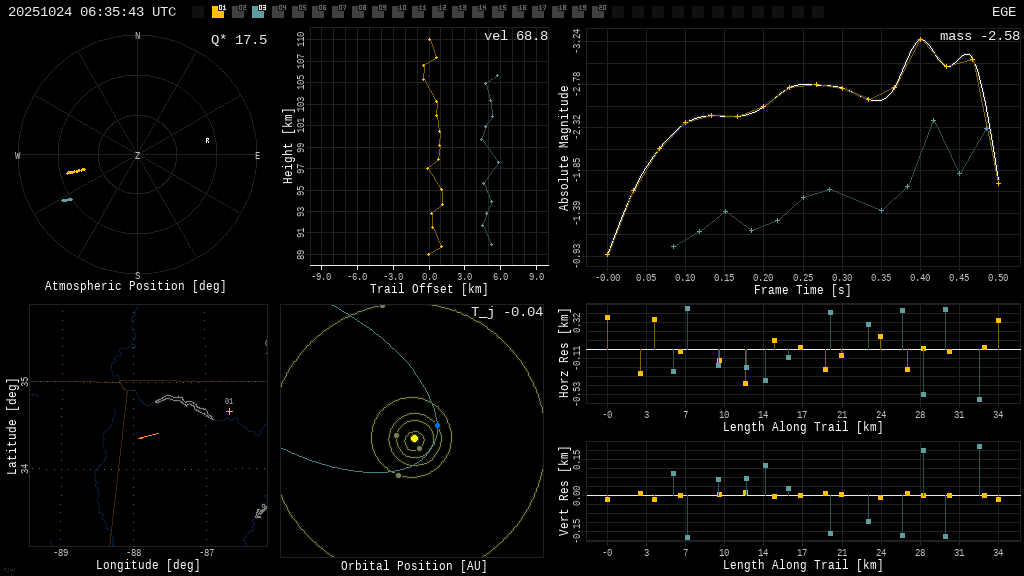Click the blue Earth dot on the orbit
Image resolution: width=1024 pixels, height=576 pixels.
click(x=437, y=425)
